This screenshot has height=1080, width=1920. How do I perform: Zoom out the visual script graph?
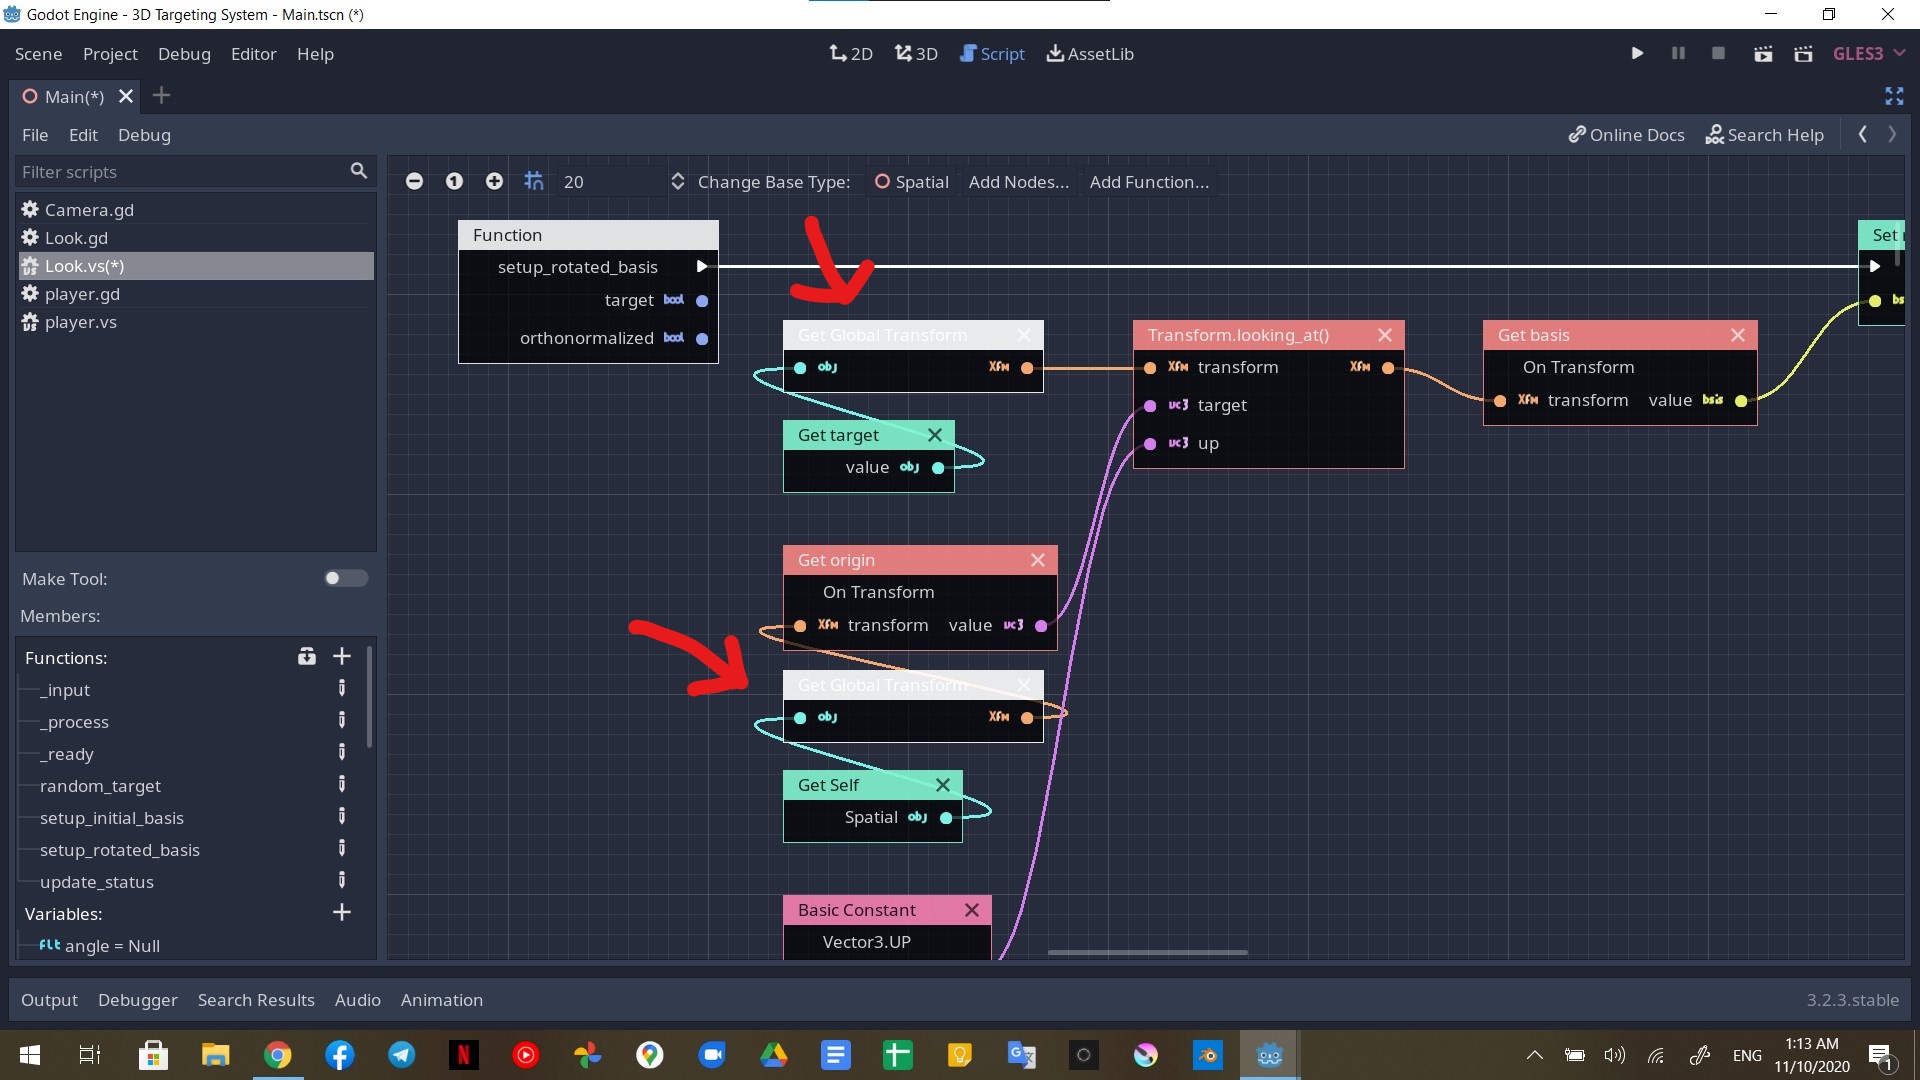(x=414, y=181)
